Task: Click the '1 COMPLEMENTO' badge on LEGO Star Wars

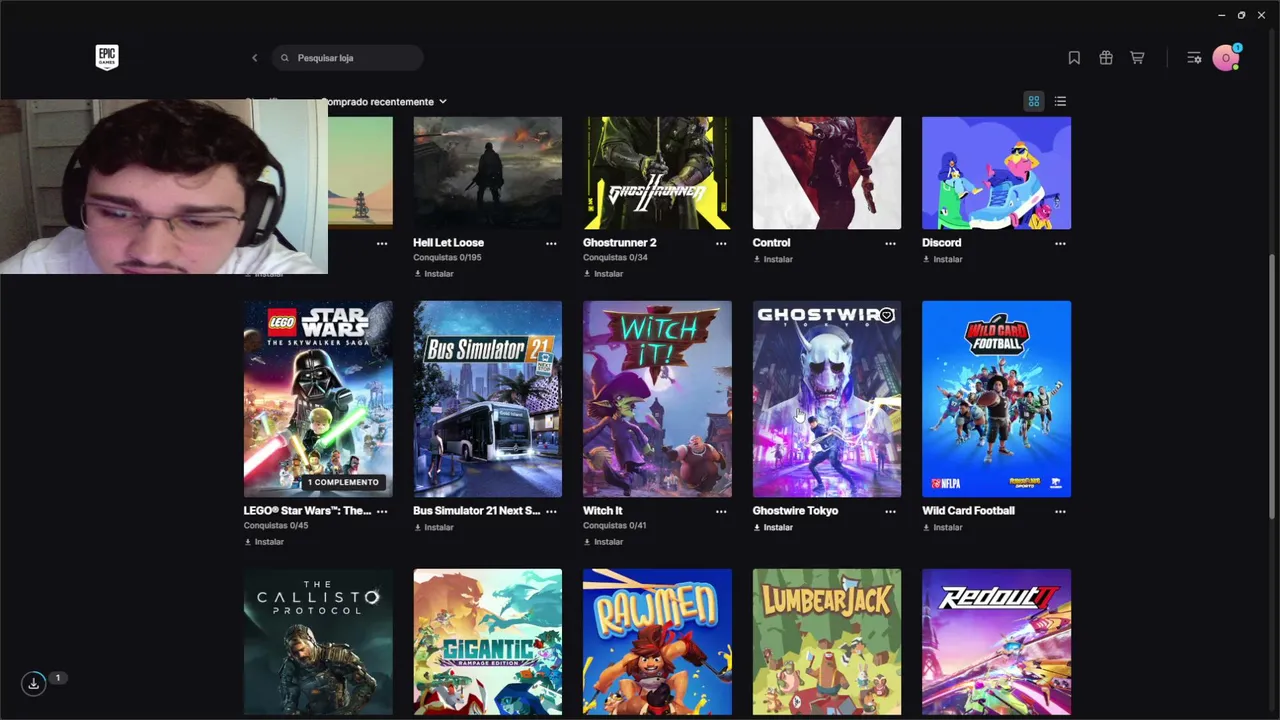Action: (343, 482)
